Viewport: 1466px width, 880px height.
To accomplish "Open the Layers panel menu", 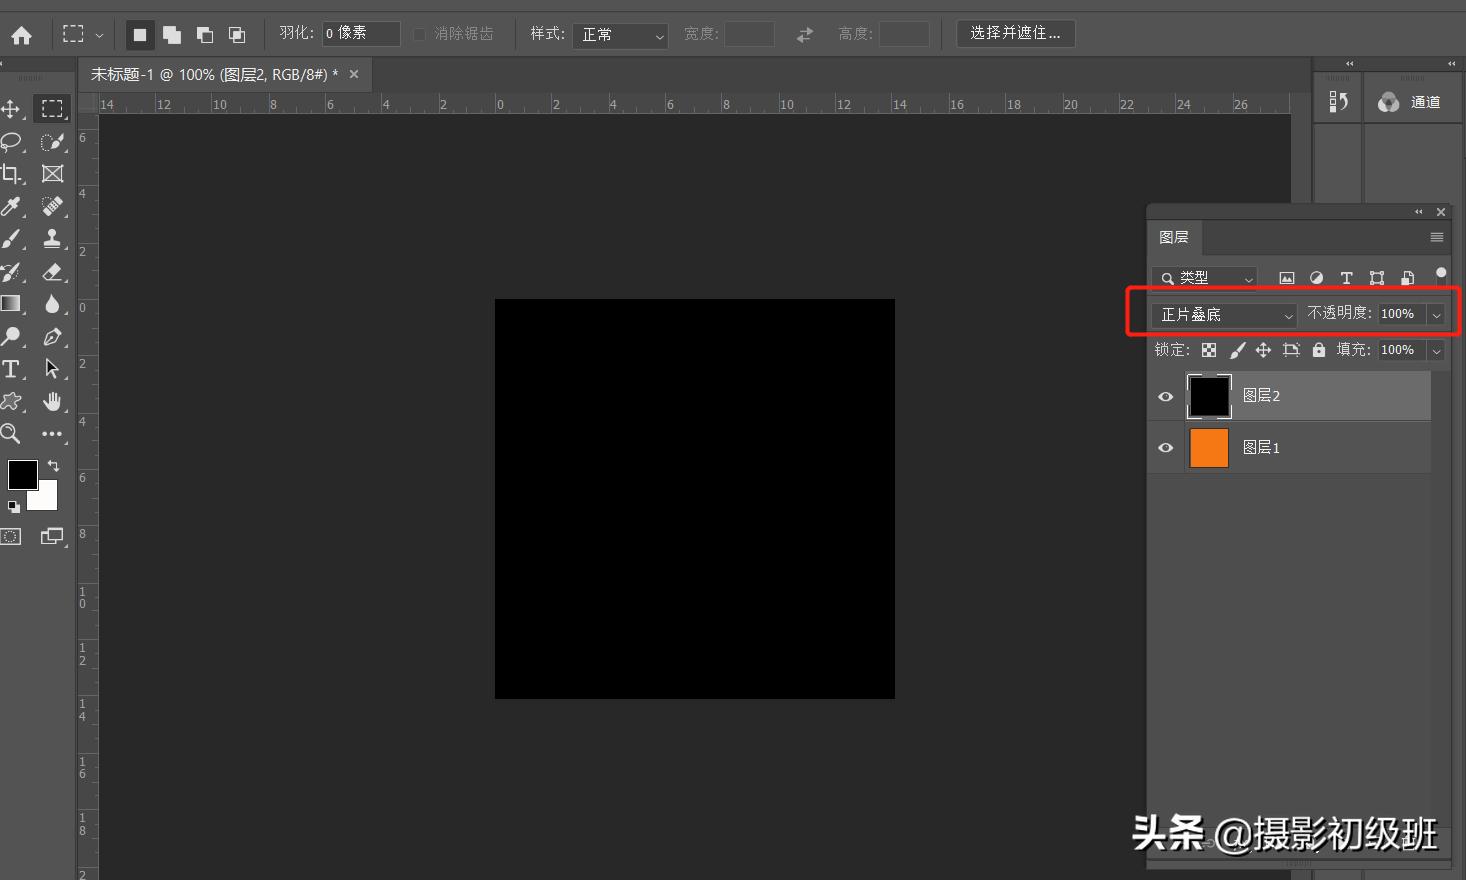I will [x=1435, y=237].
